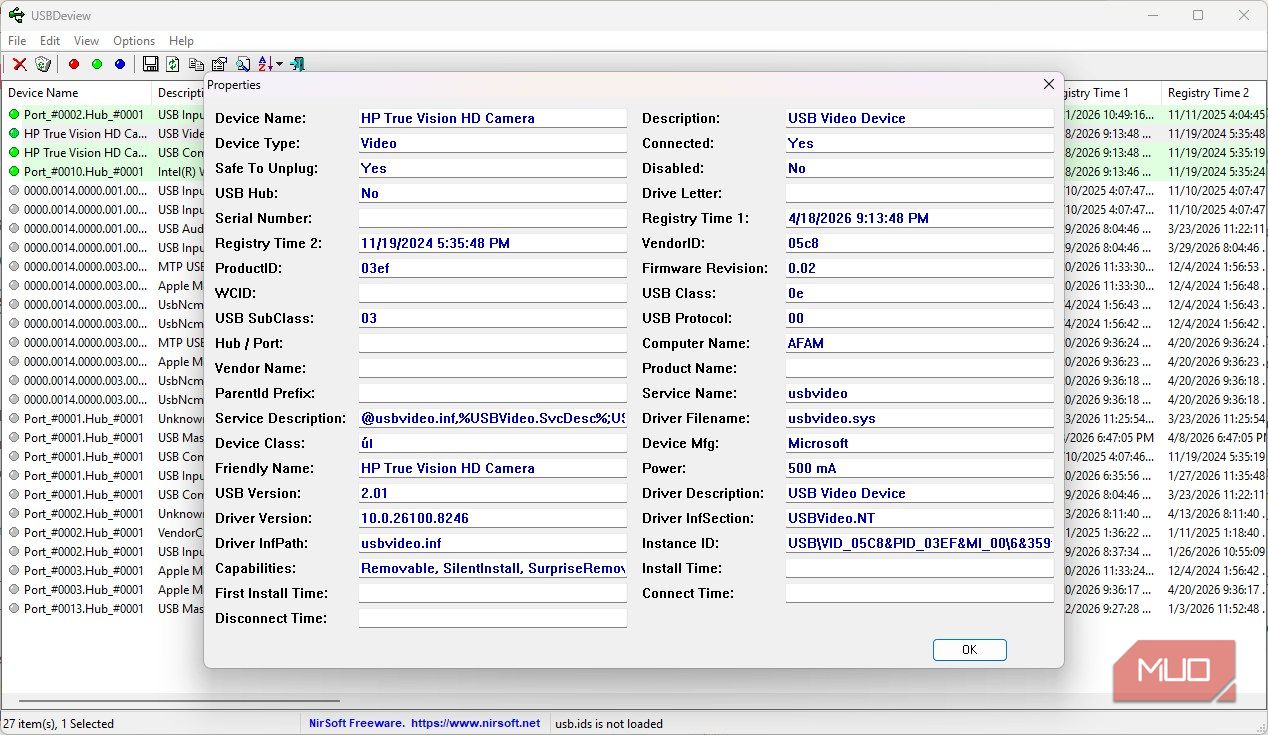The height and width of the screenshot is (735, 1268).
Task: Click OK in the Properties dialog
Action: point(969,650)
